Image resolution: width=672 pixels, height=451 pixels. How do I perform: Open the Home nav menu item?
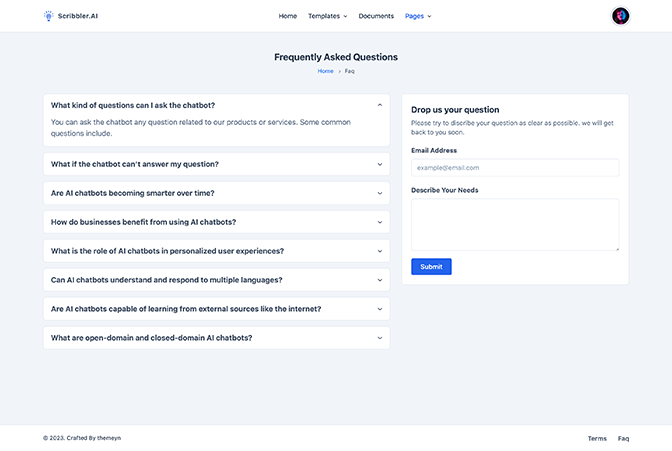coord(288,16)
